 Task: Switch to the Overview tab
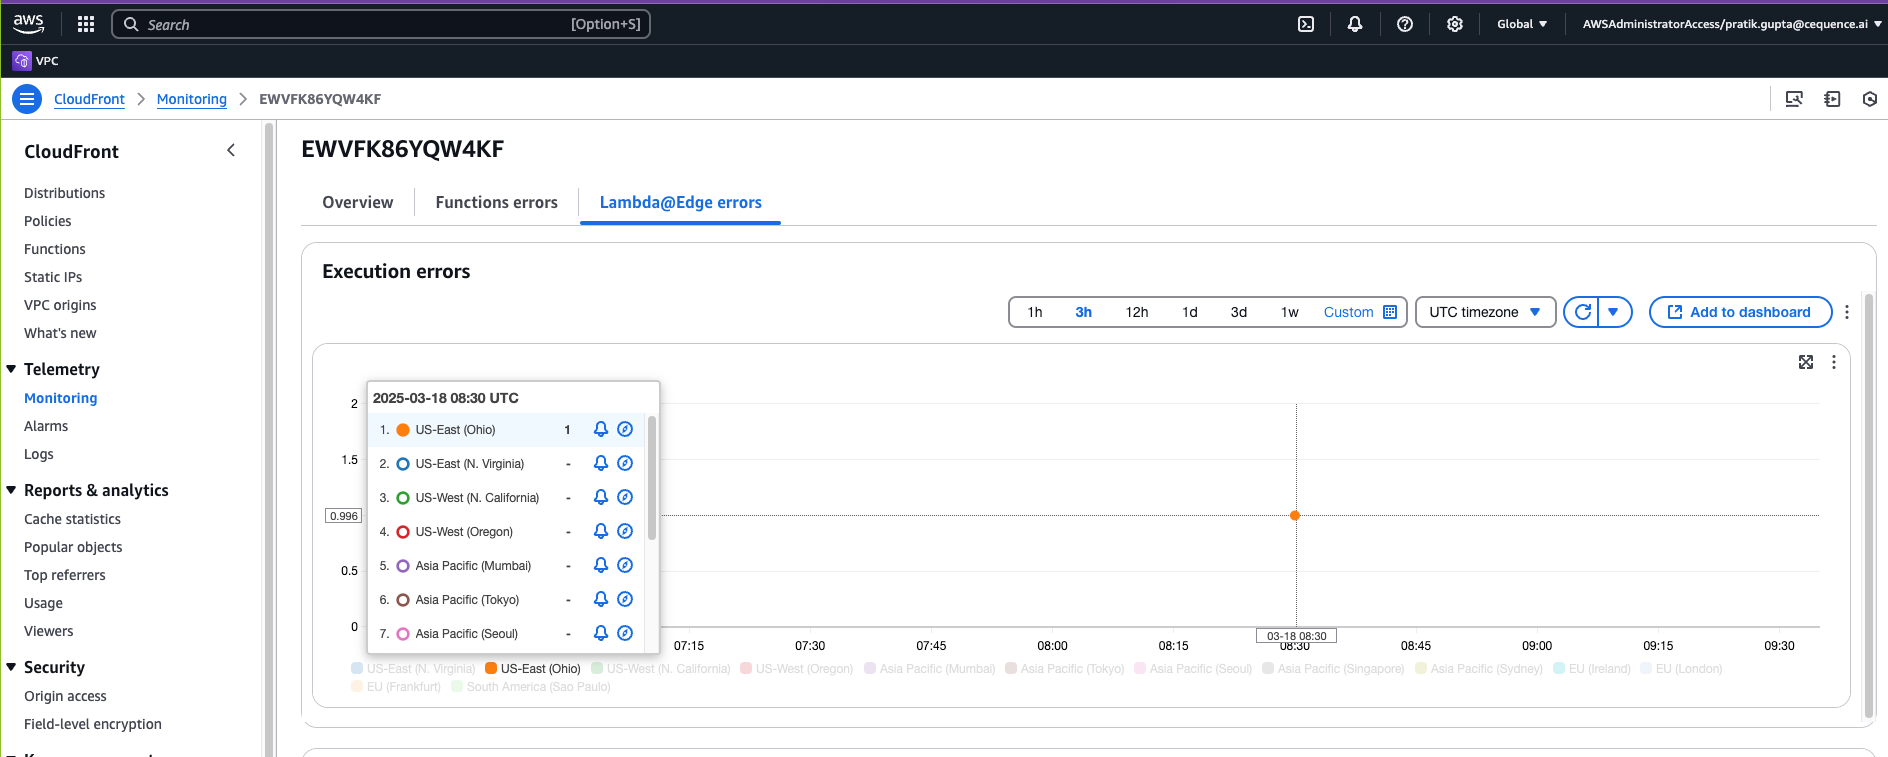click(x=358, y=202)
